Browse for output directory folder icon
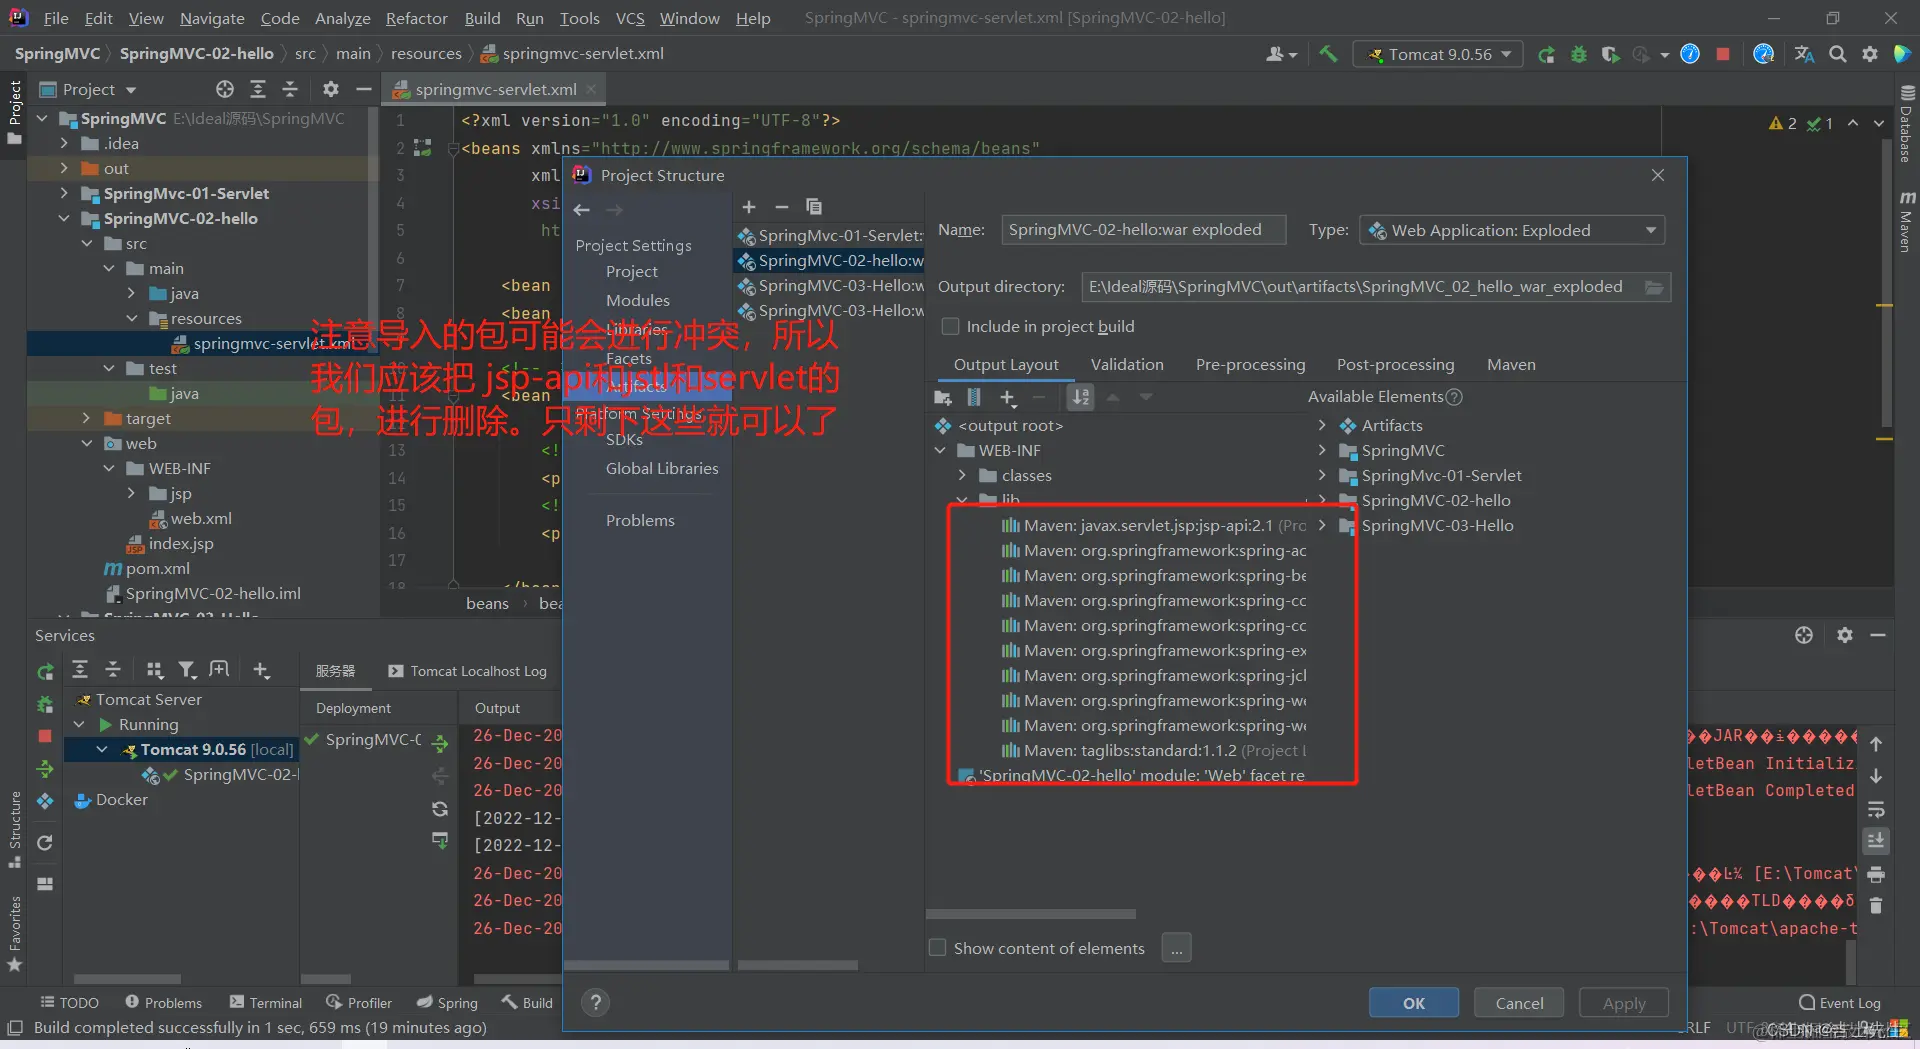This screenshot has width=1920, height=1049. pyautogui.click(x=1654, y=287)
